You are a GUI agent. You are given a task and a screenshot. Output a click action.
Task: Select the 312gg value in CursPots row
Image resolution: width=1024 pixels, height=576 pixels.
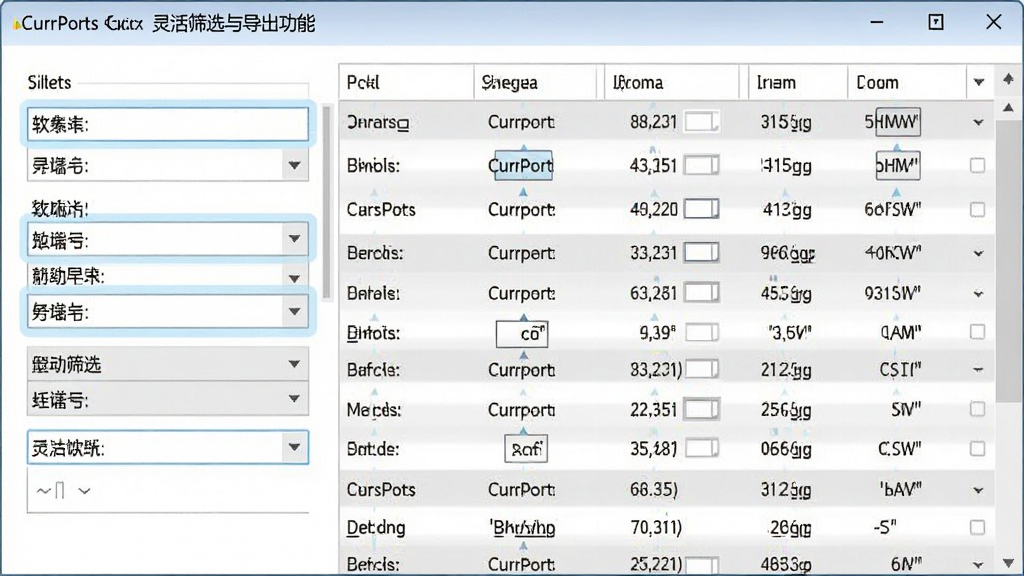click(x=786, y=490)
